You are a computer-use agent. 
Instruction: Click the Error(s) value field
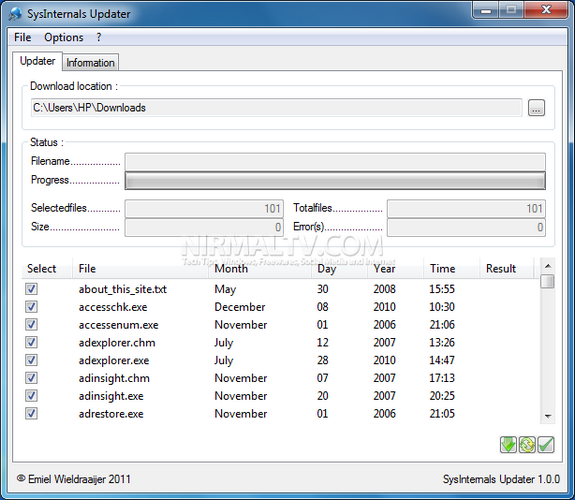coord(466,227)
